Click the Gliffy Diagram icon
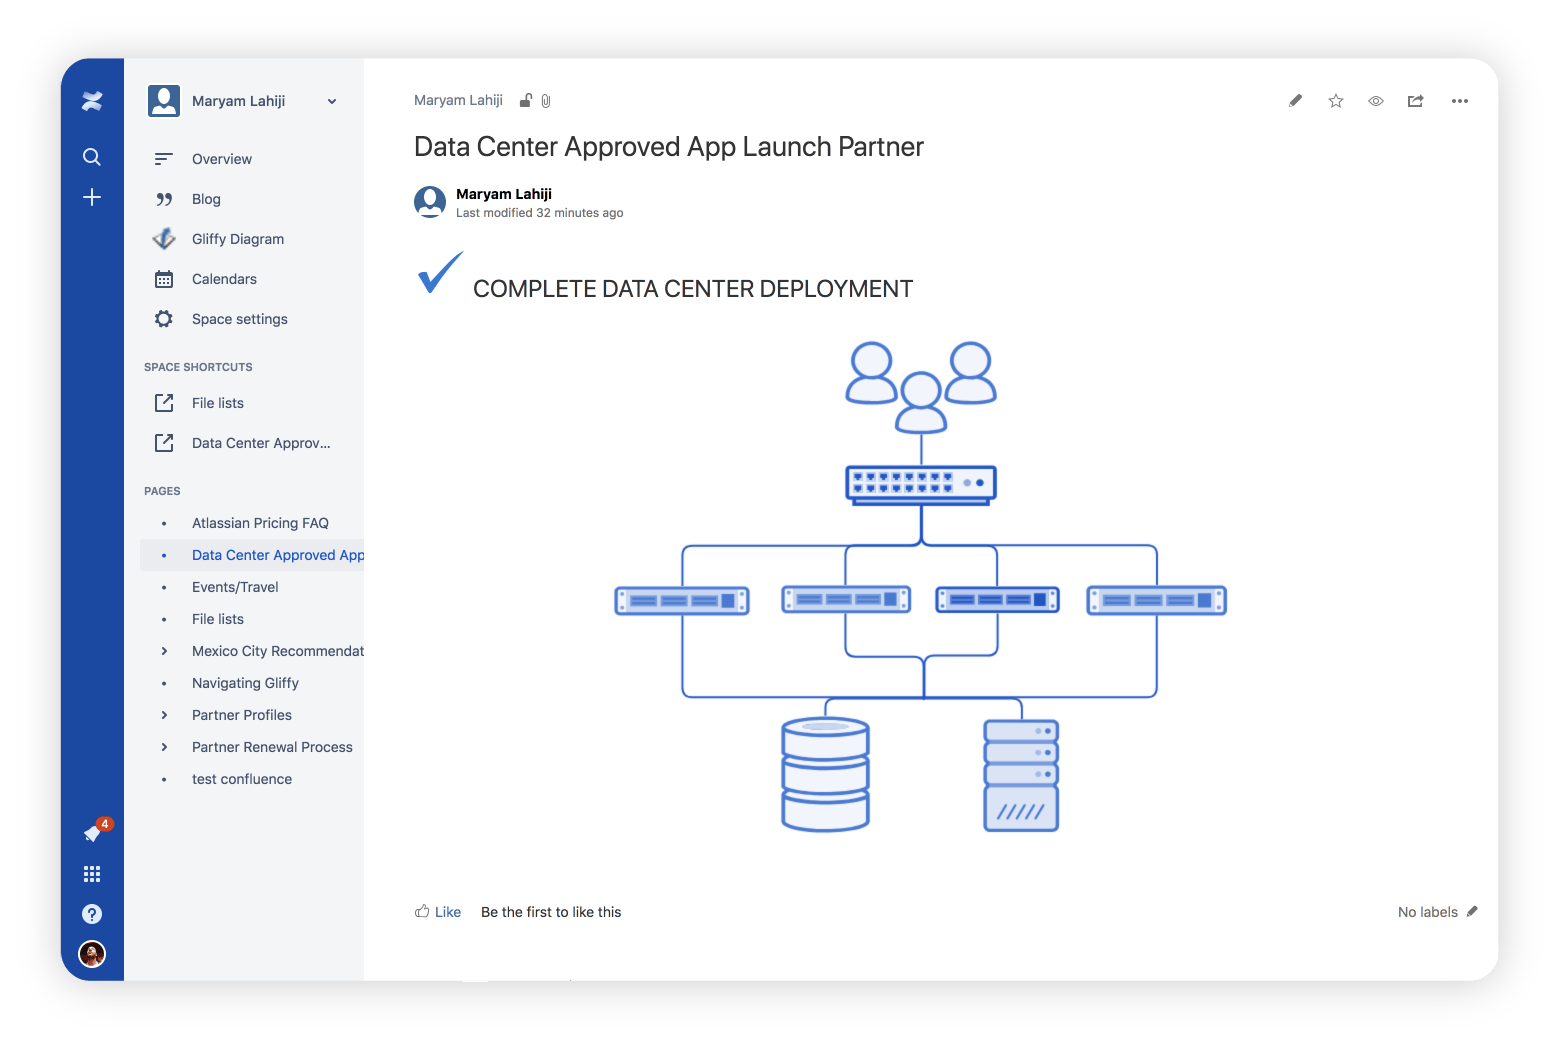Viewport: 1559px width, 1044px height. (x=164, y=239)
